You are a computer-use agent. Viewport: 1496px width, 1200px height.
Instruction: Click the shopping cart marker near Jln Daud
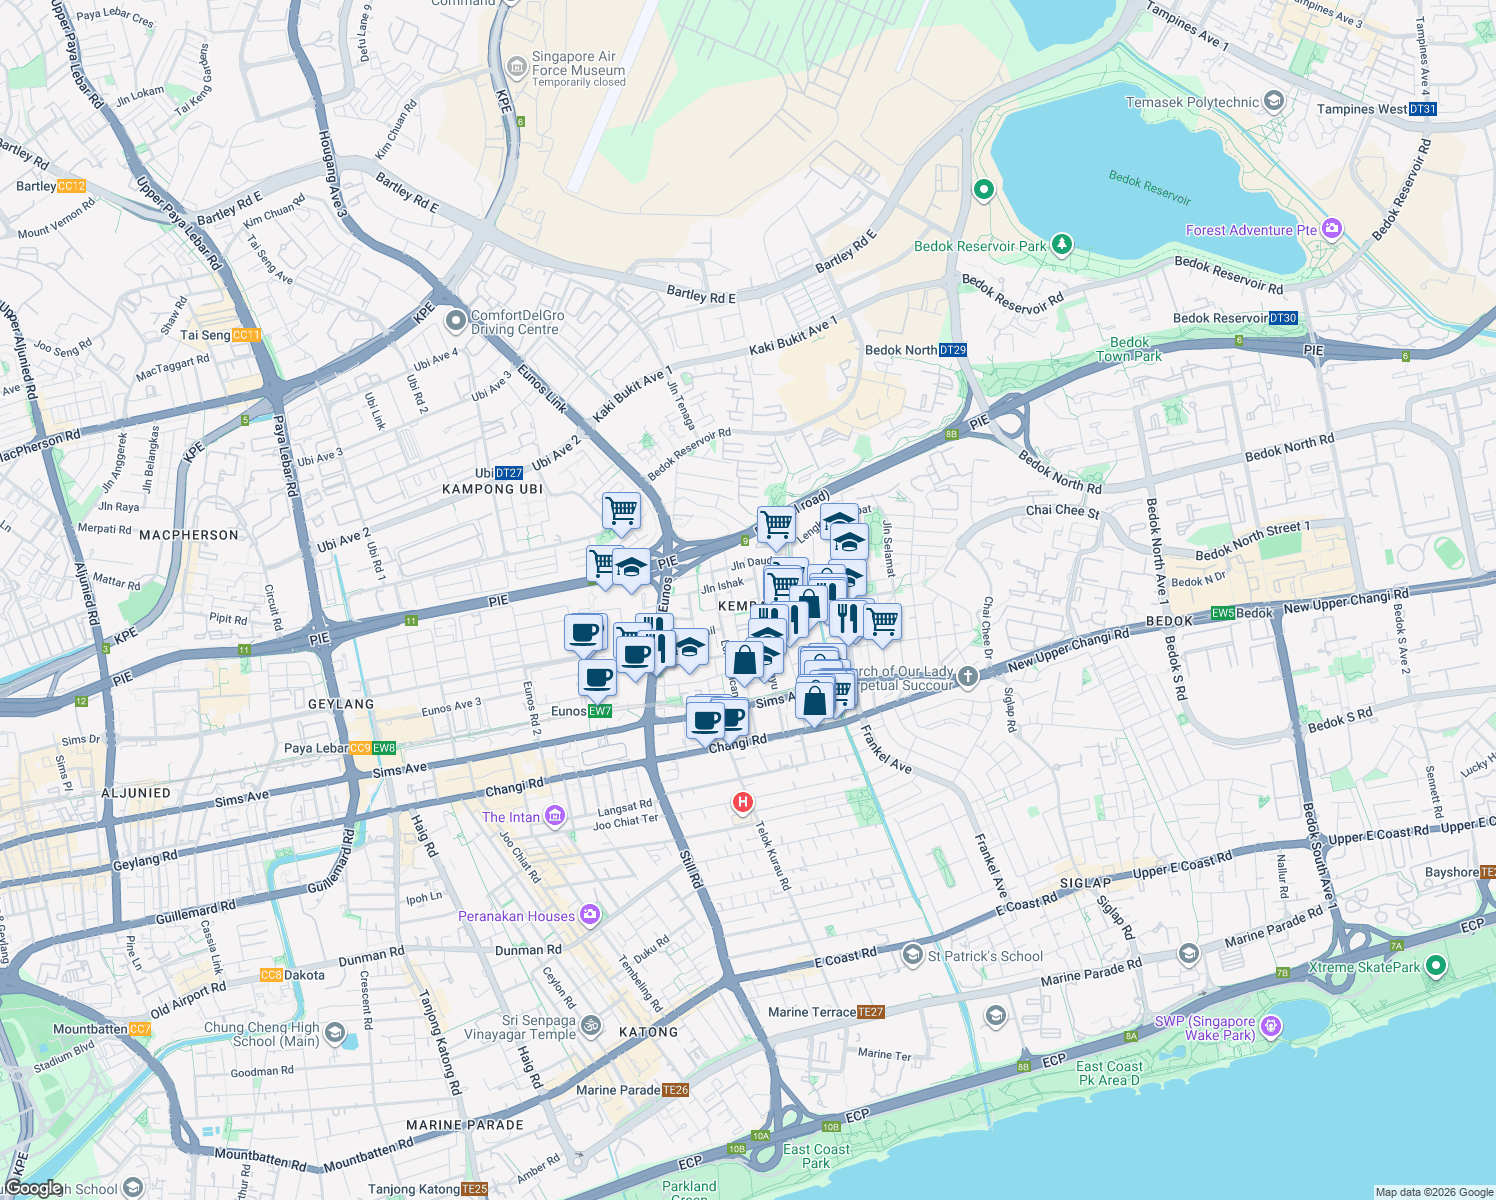[777, 524]
